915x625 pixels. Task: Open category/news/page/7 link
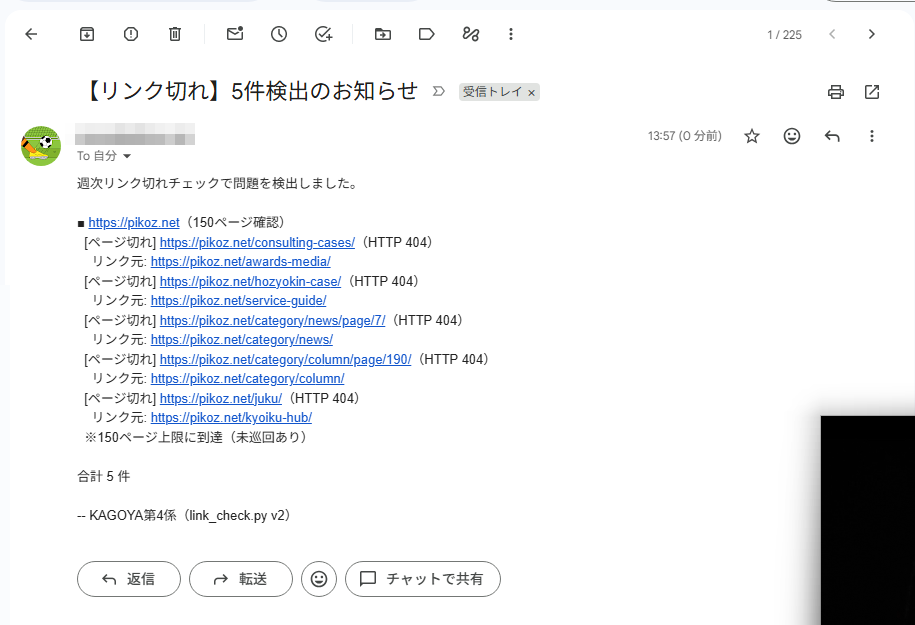273,320
